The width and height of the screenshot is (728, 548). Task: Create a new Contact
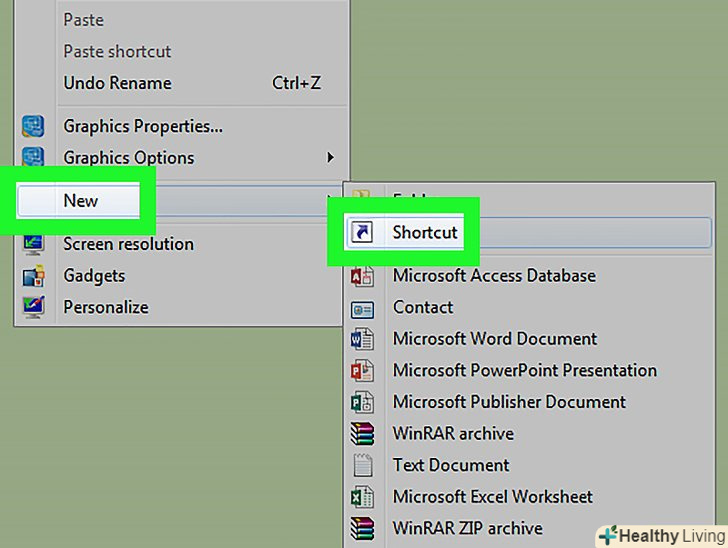[528, 307]
